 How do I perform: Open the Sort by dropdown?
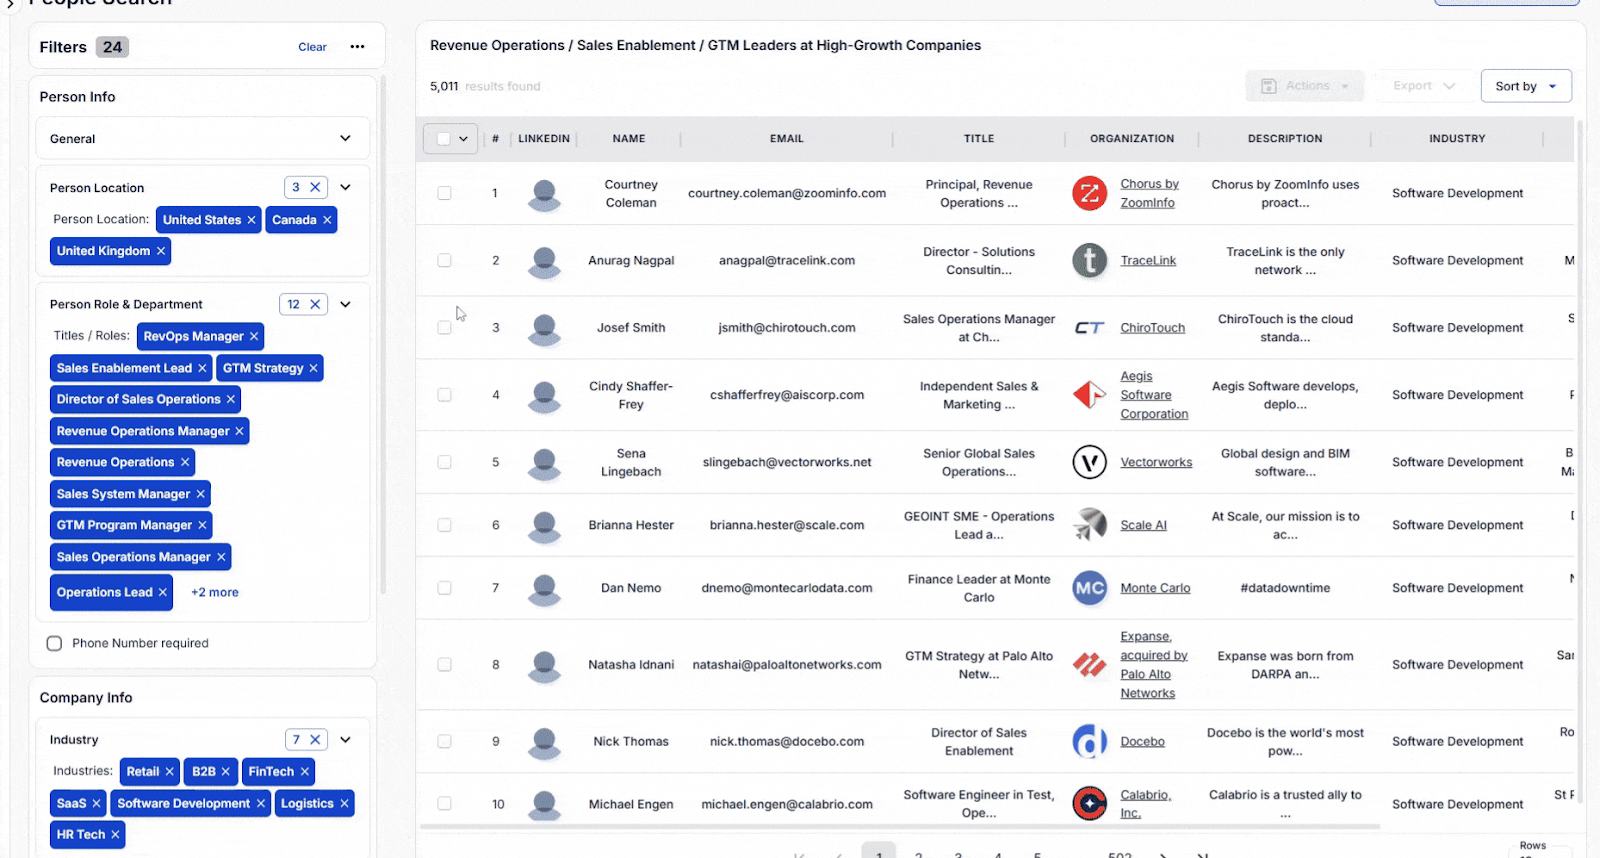[x=1525, y=86]
